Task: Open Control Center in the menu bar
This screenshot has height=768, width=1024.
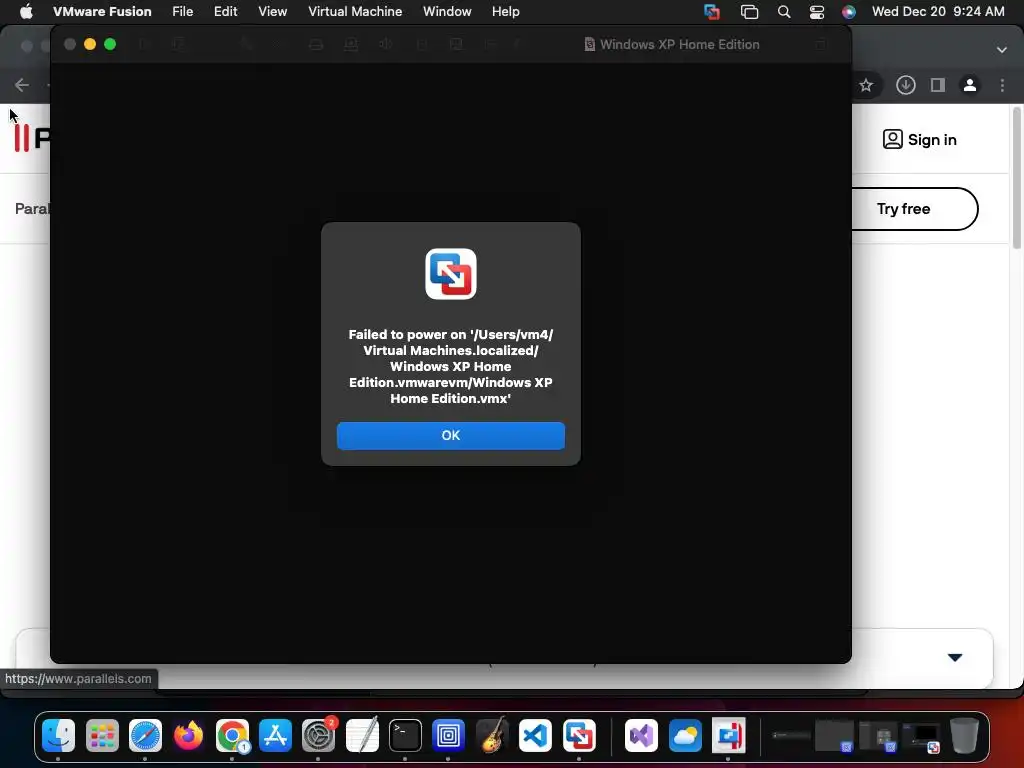Action: tap(816, 11)
